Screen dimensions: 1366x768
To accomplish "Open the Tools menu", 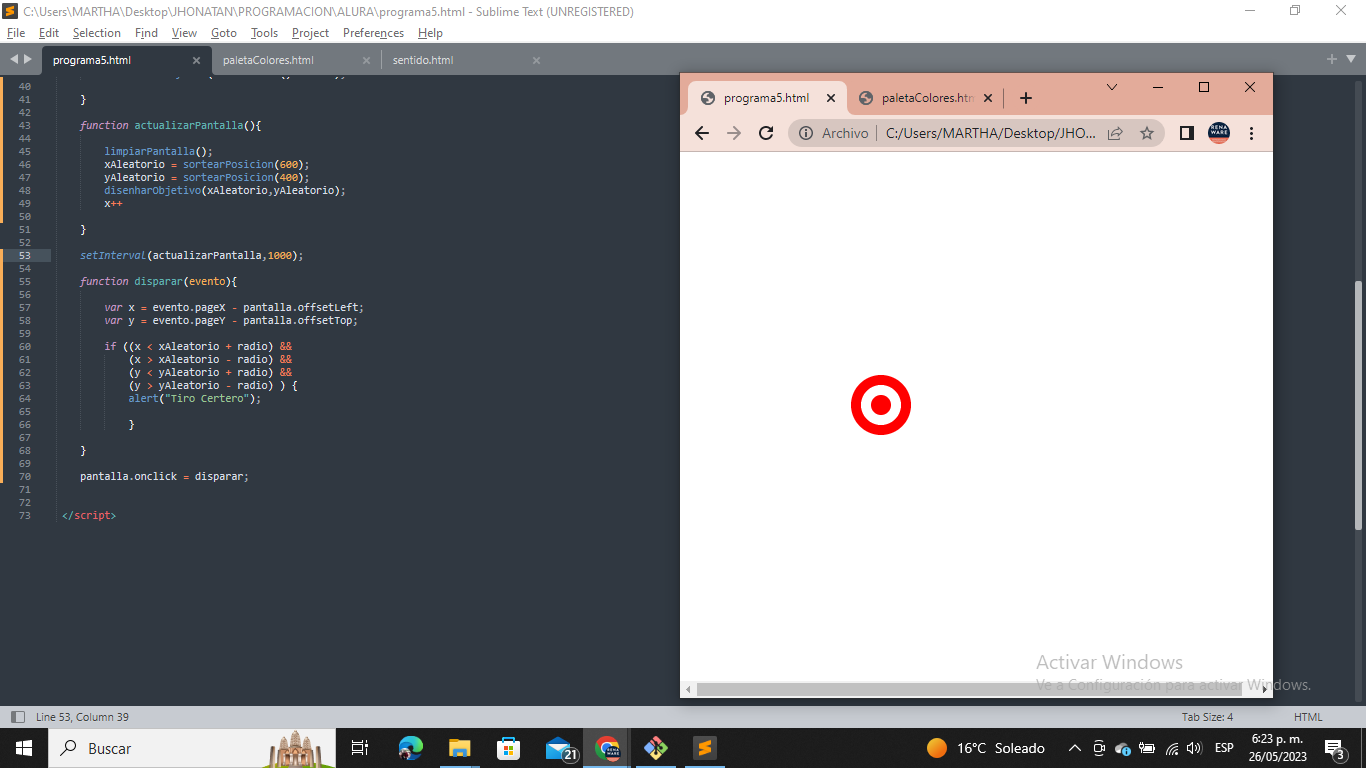I will point(264,33).
